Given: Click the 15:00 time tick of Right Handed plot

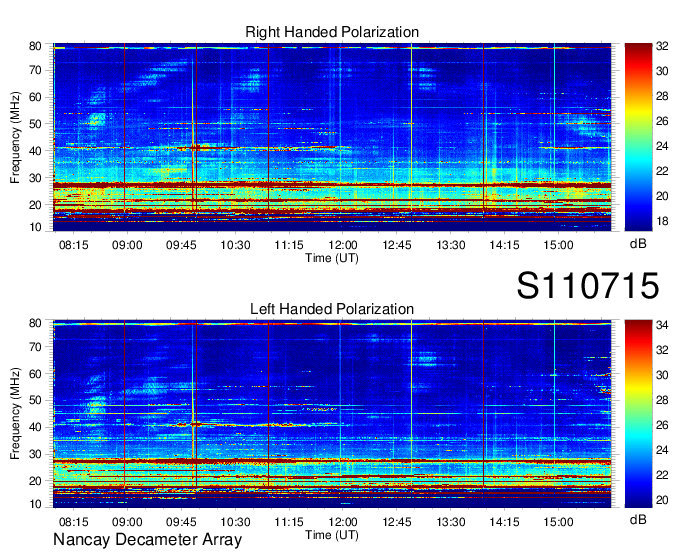Looking at the screenshot, I should (x=558, y=245).
